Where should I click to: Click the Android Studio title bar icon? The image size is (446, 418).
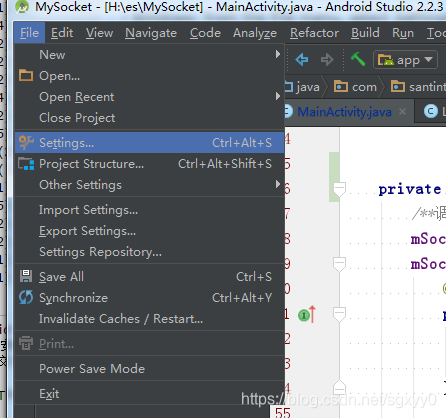(22, 7)
